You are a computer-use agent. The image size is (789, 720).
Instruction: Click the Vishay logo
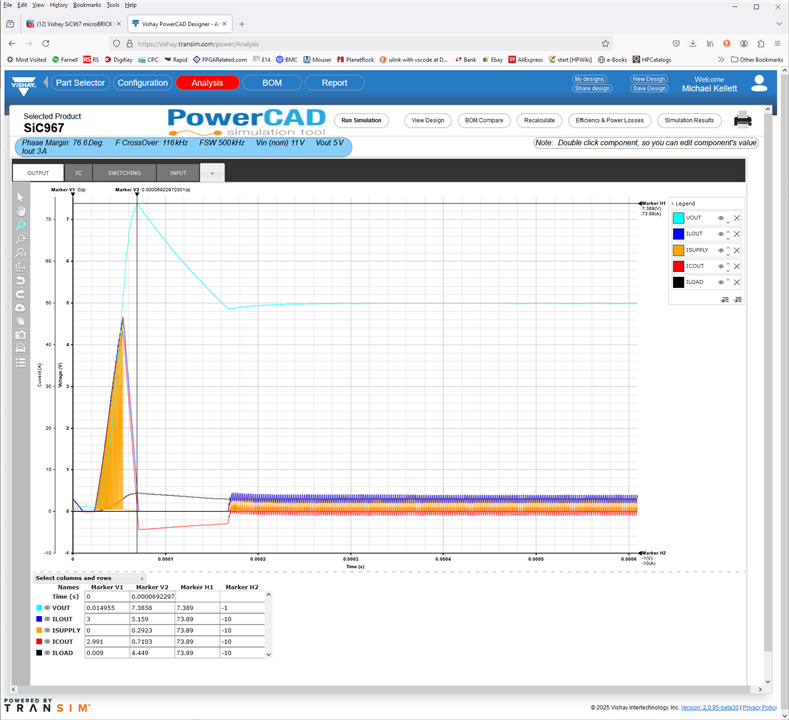click(23, 85)
